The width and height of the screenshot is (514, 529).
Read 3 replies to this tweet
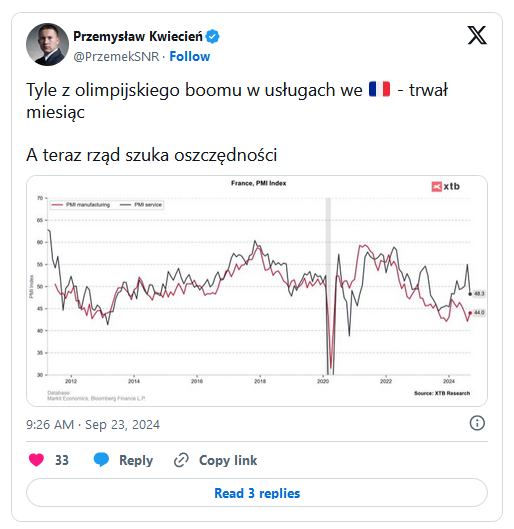coord(257,493)
